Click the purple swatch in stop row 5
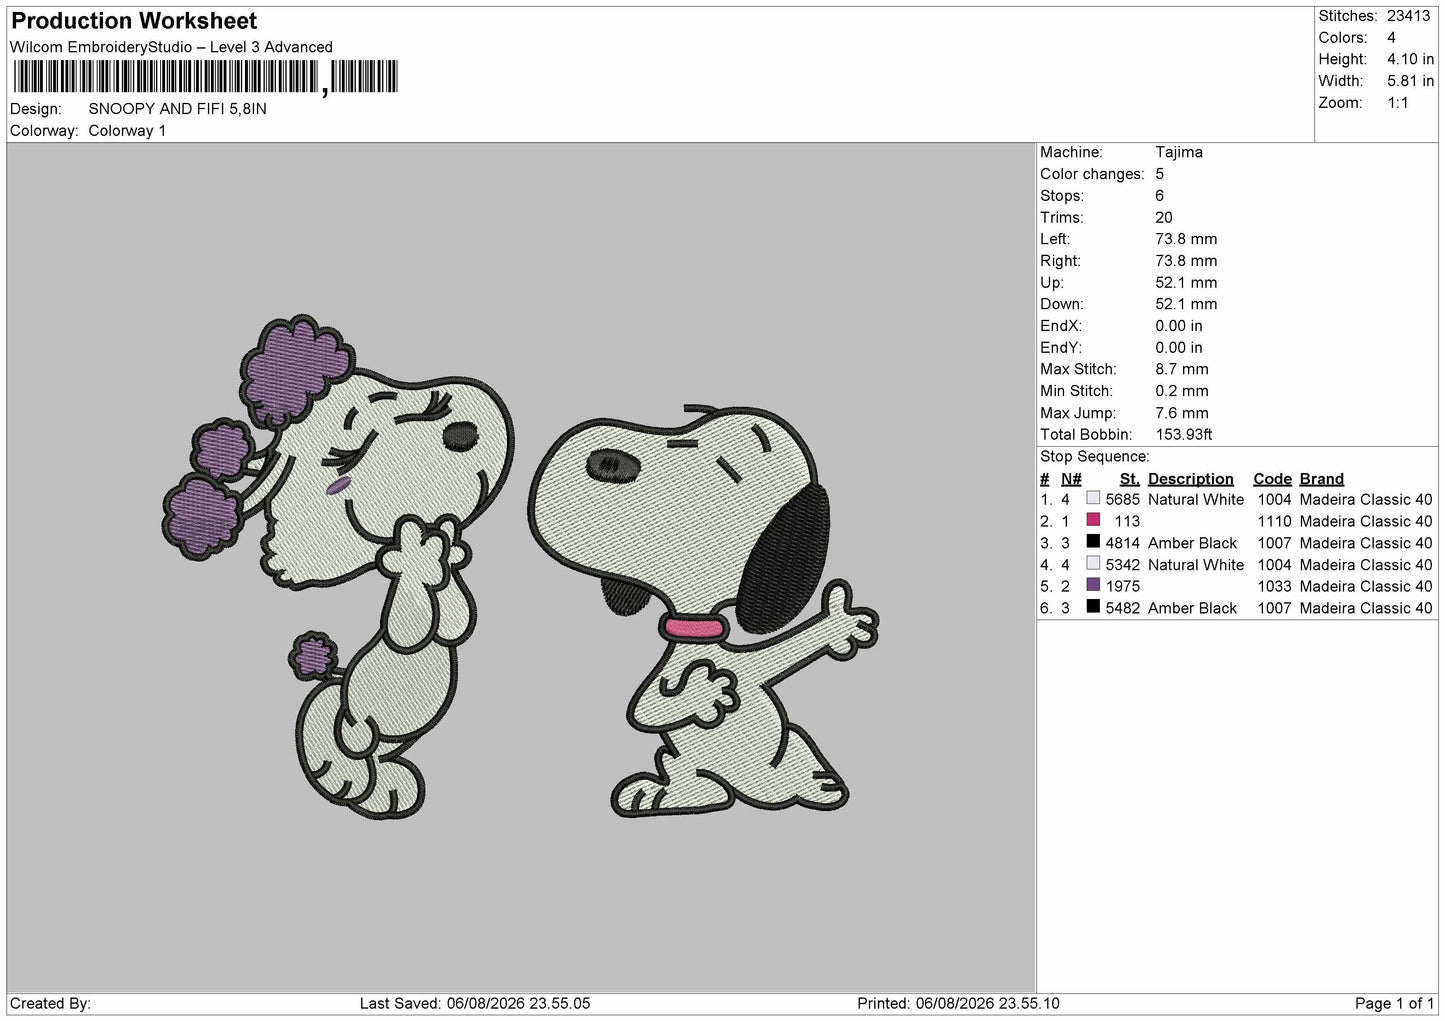1445x1021 pixels. pyautogui.click(x=1093, y=585)
